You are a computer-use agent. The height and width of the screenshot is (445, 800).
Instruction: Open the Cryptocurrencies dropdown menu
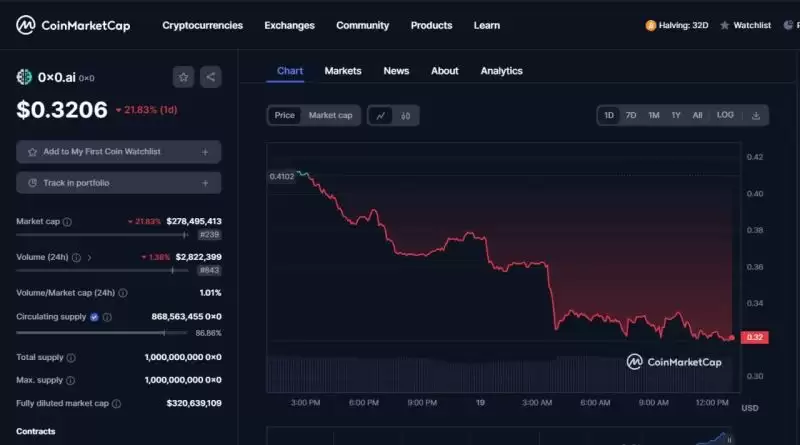pos(202,25)
